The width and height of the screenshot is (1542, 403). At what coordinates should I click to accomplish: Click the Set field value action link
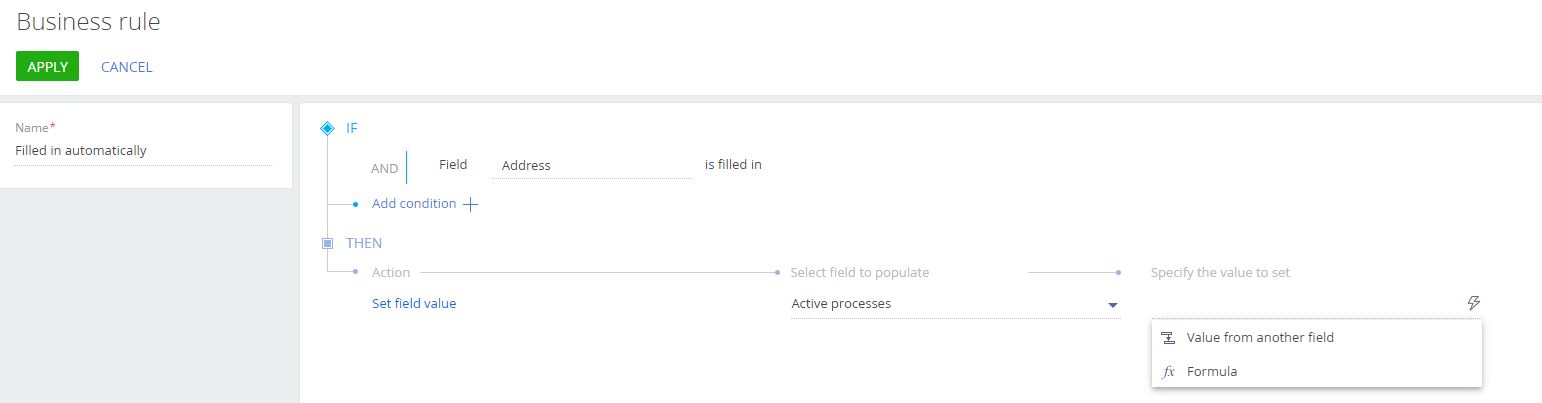(x=414, y=303)
